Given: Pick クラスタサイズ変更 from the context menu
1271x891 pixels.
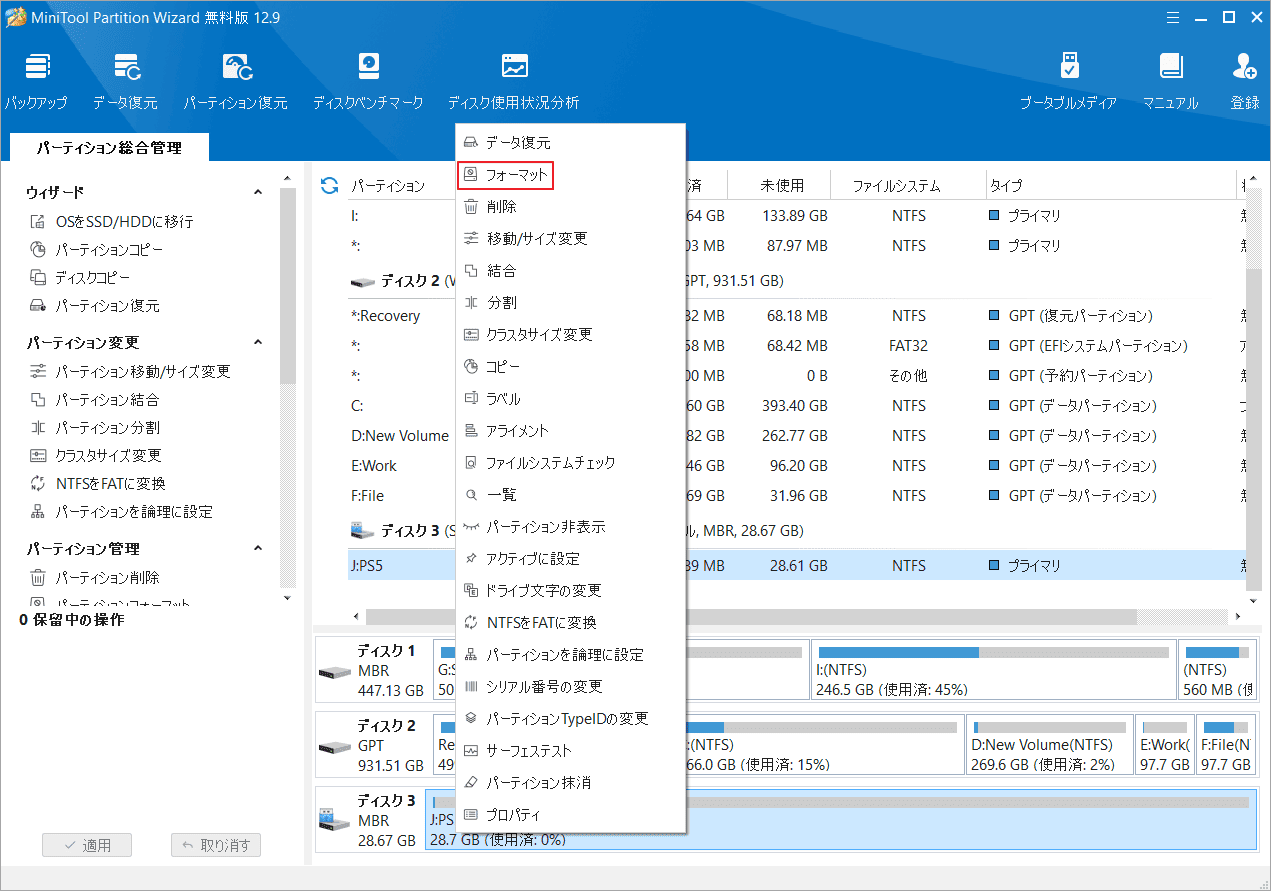Looking at the screenshot, I should [x=570, y=335].
